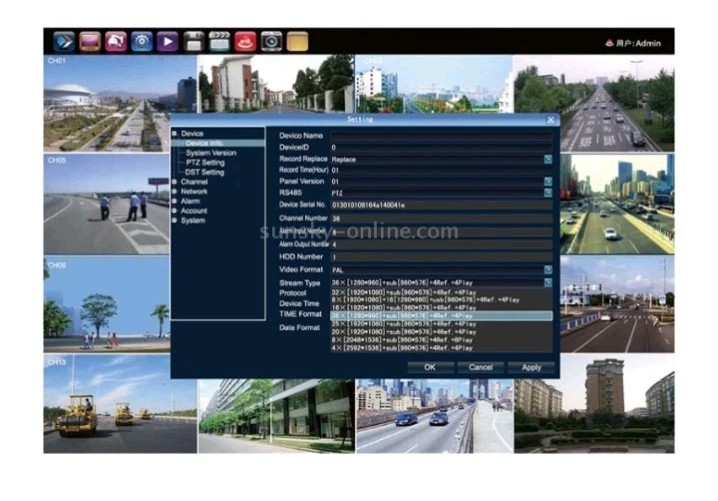The image size is (718, 501).
Task: Click the purple play icon in toolbar
Action: (168, 42)
